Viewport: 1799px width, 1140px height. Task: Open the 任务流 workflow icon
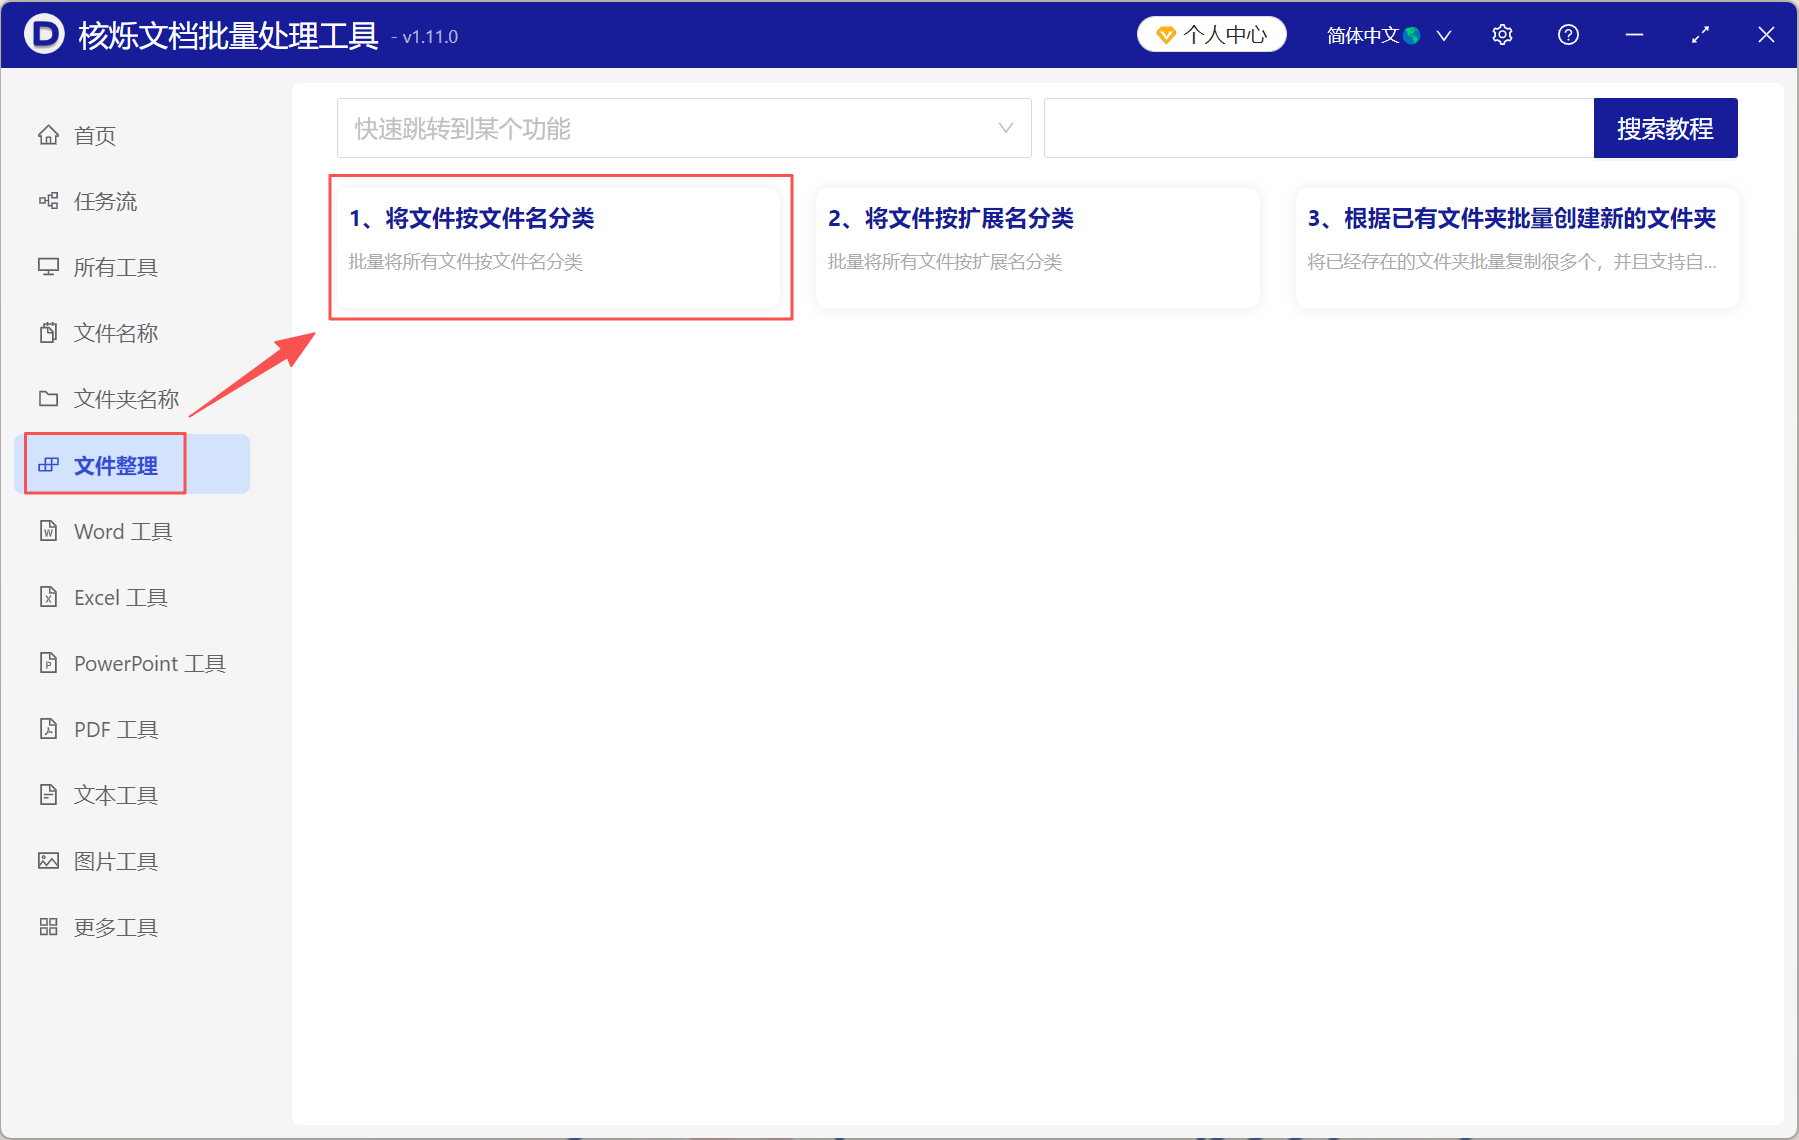48,200
